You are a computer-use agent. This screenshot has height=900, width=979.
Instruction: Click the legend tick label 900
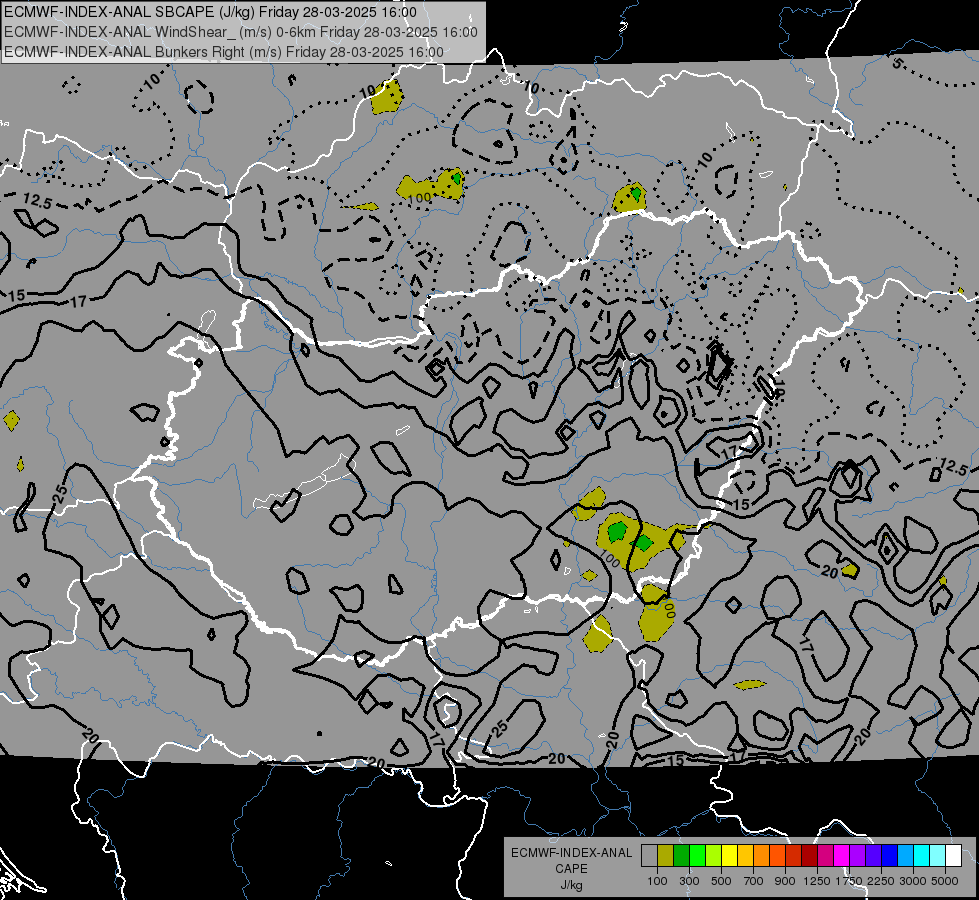[x=785, y=881]
